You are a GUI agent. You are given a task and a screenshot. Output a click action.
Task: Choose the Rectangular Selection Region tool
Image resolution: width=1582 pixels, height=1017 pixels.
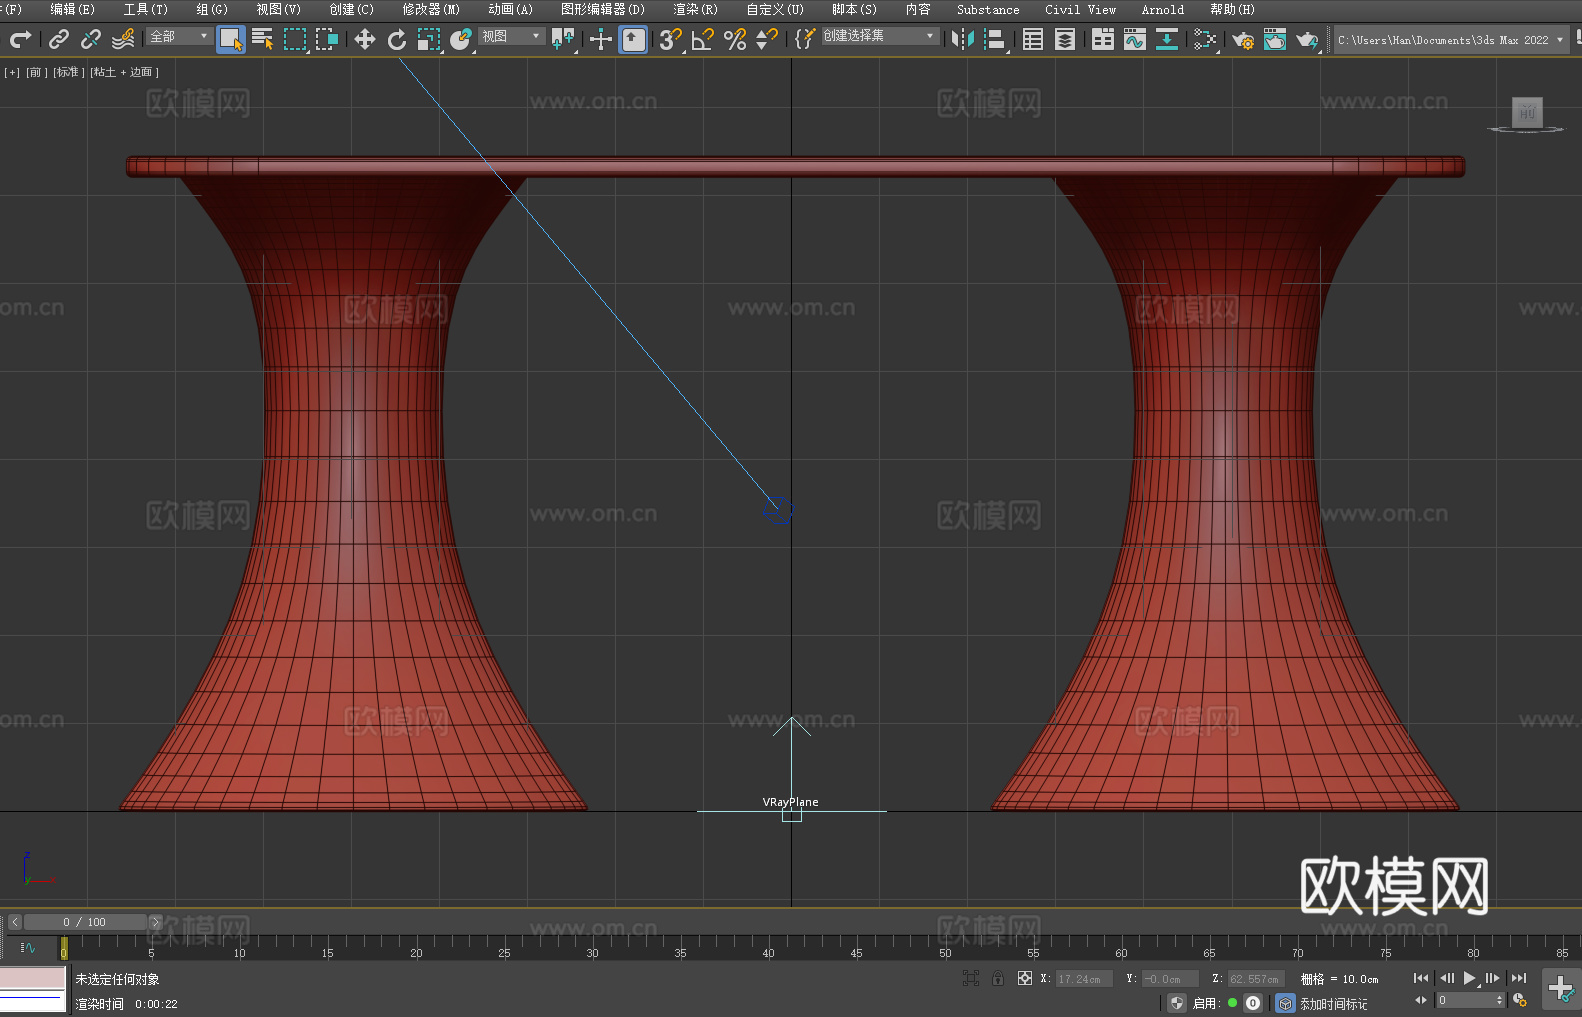pyautogui.click(x=295, y=39)
